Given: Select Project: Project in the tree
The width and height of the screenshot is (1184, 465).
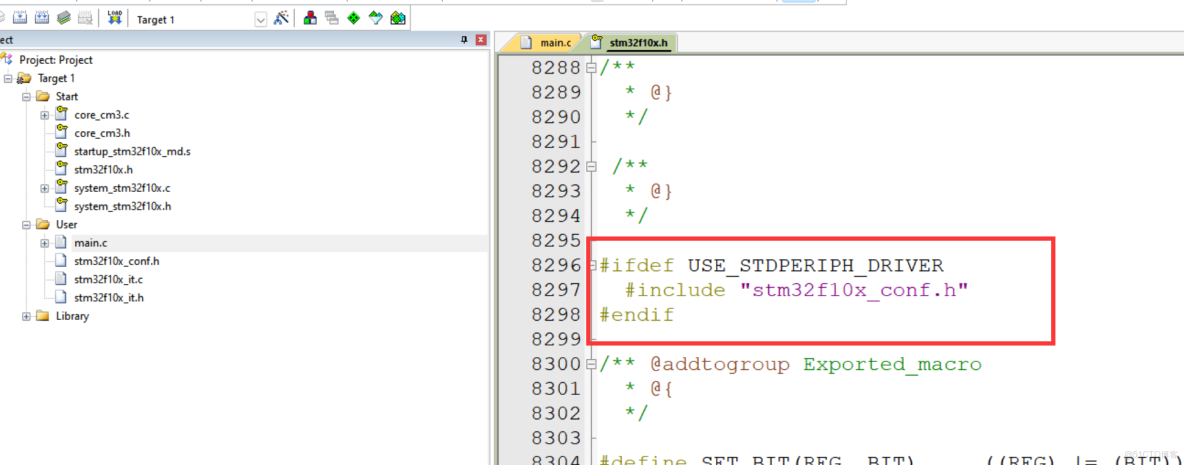Looking at the screenshot, I should pyautogui.click(x=56, y=60).
